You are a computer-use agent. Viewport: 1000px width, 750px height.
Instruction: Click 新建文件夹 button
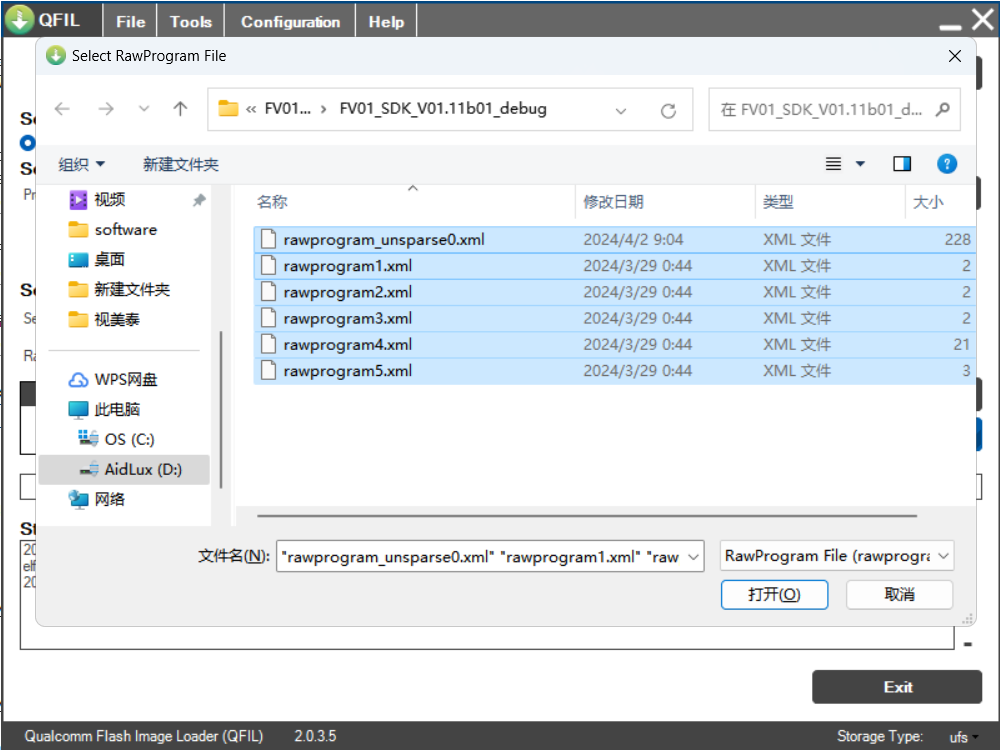[180, 165]
